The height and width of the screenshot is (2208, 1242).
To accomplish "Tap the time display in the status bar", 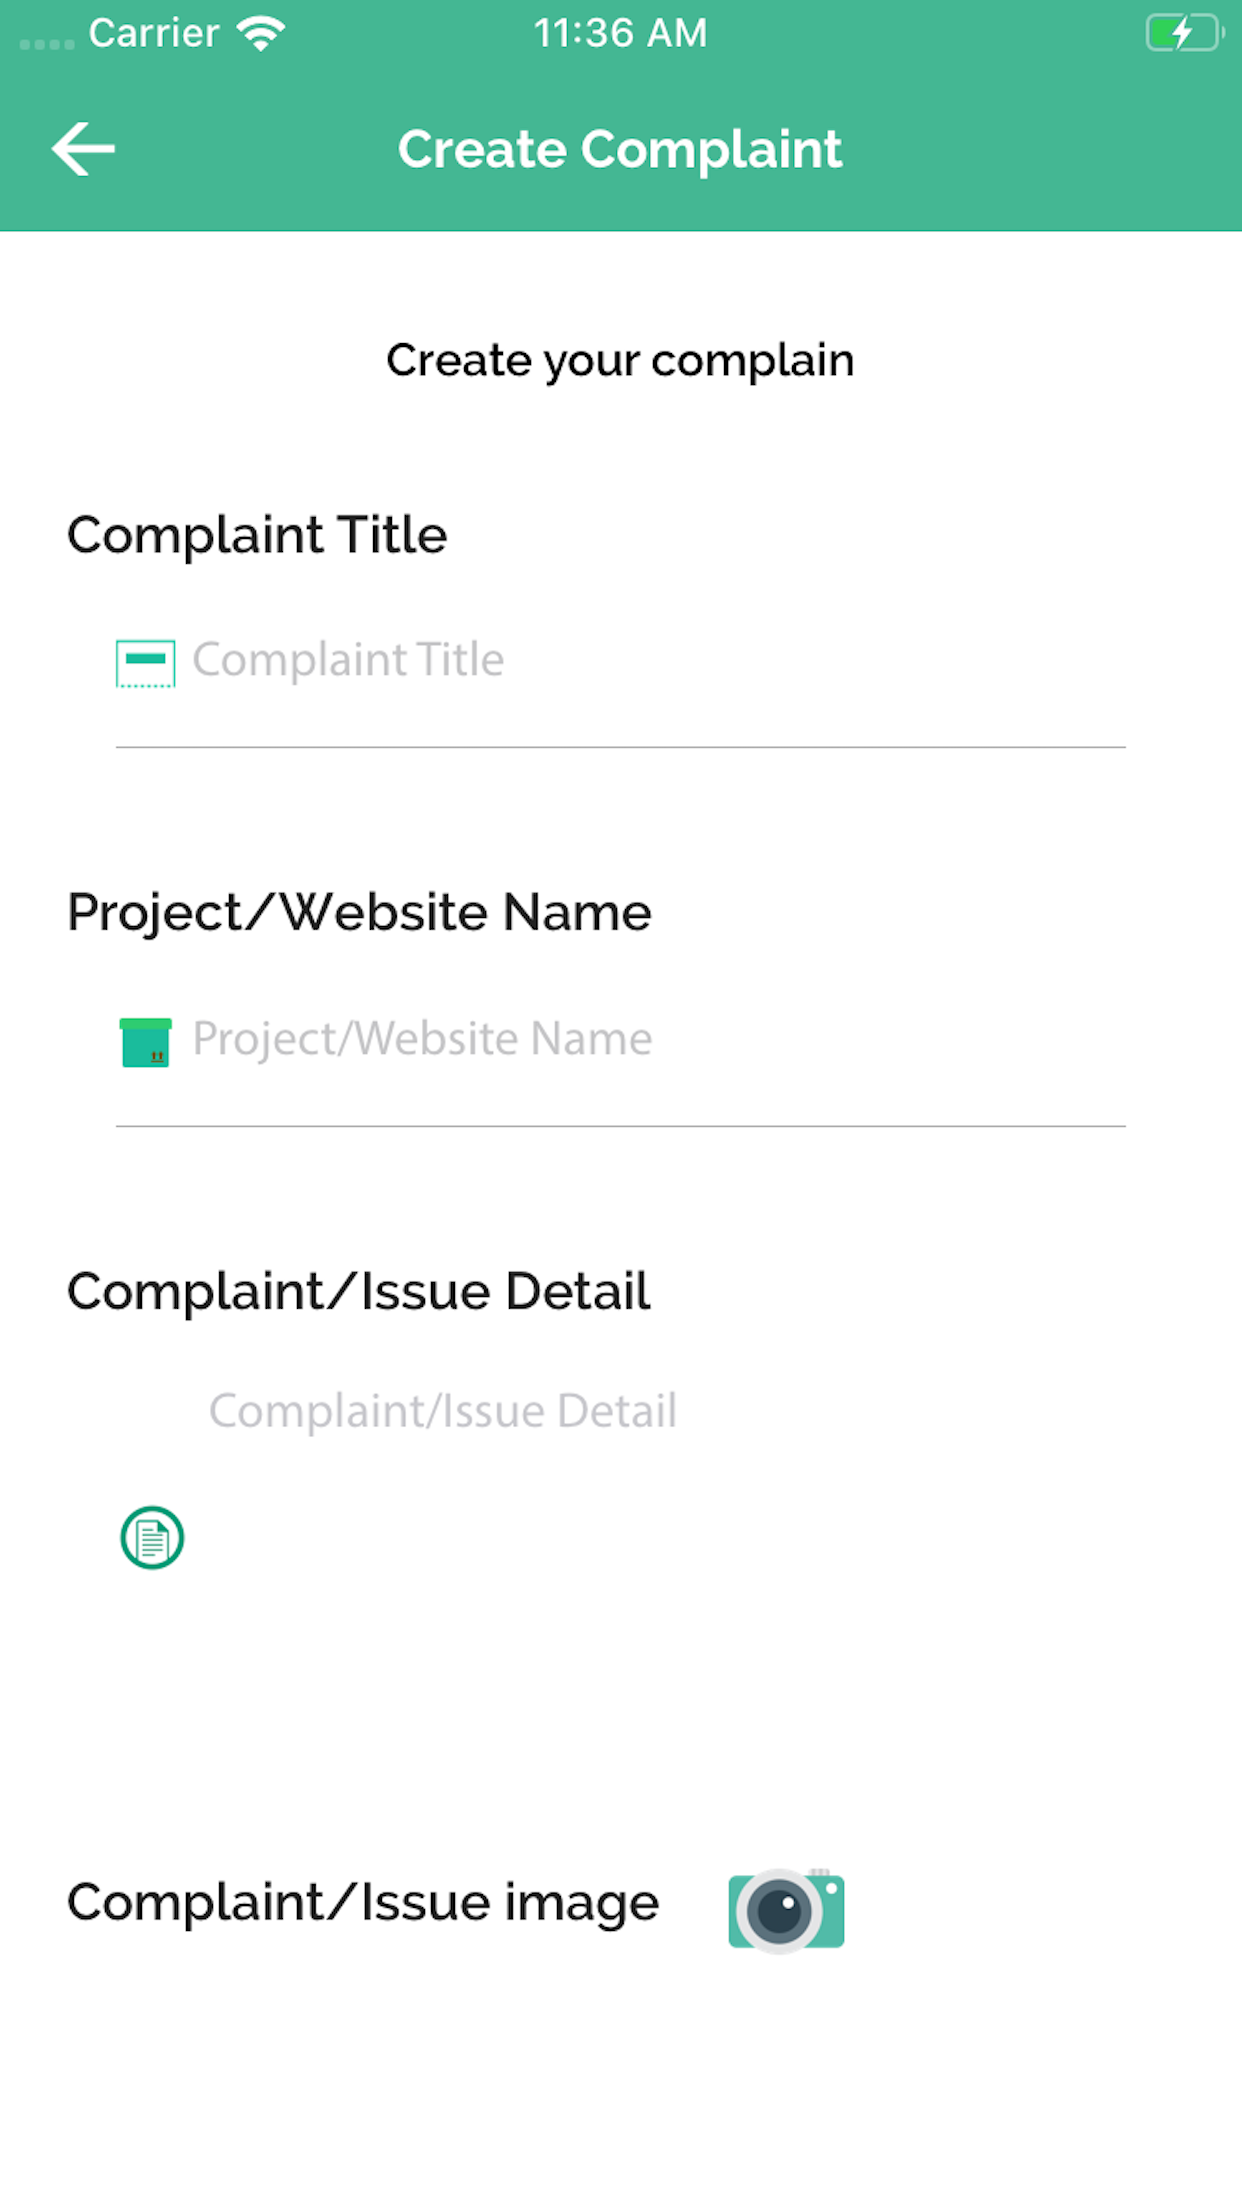I will coord(621,33).
